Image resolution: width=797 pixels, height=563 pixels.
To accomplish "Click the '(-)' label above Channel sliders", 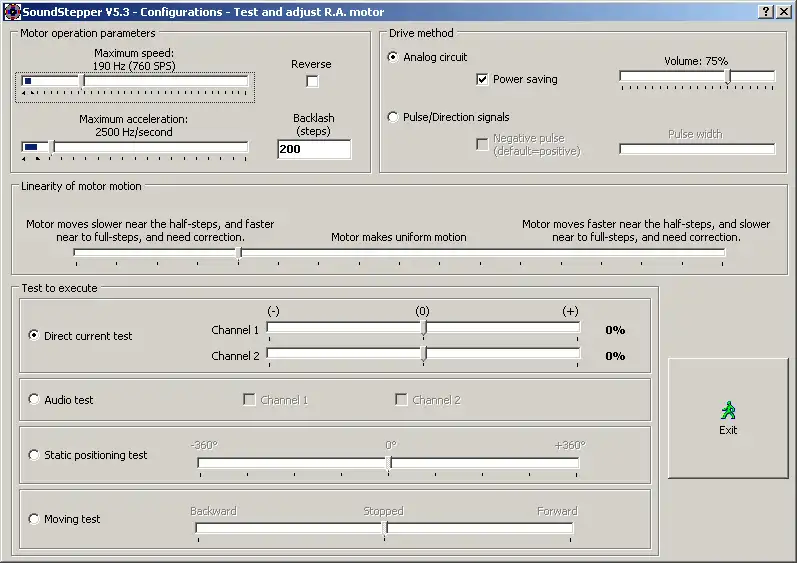I will click(273, 311).
